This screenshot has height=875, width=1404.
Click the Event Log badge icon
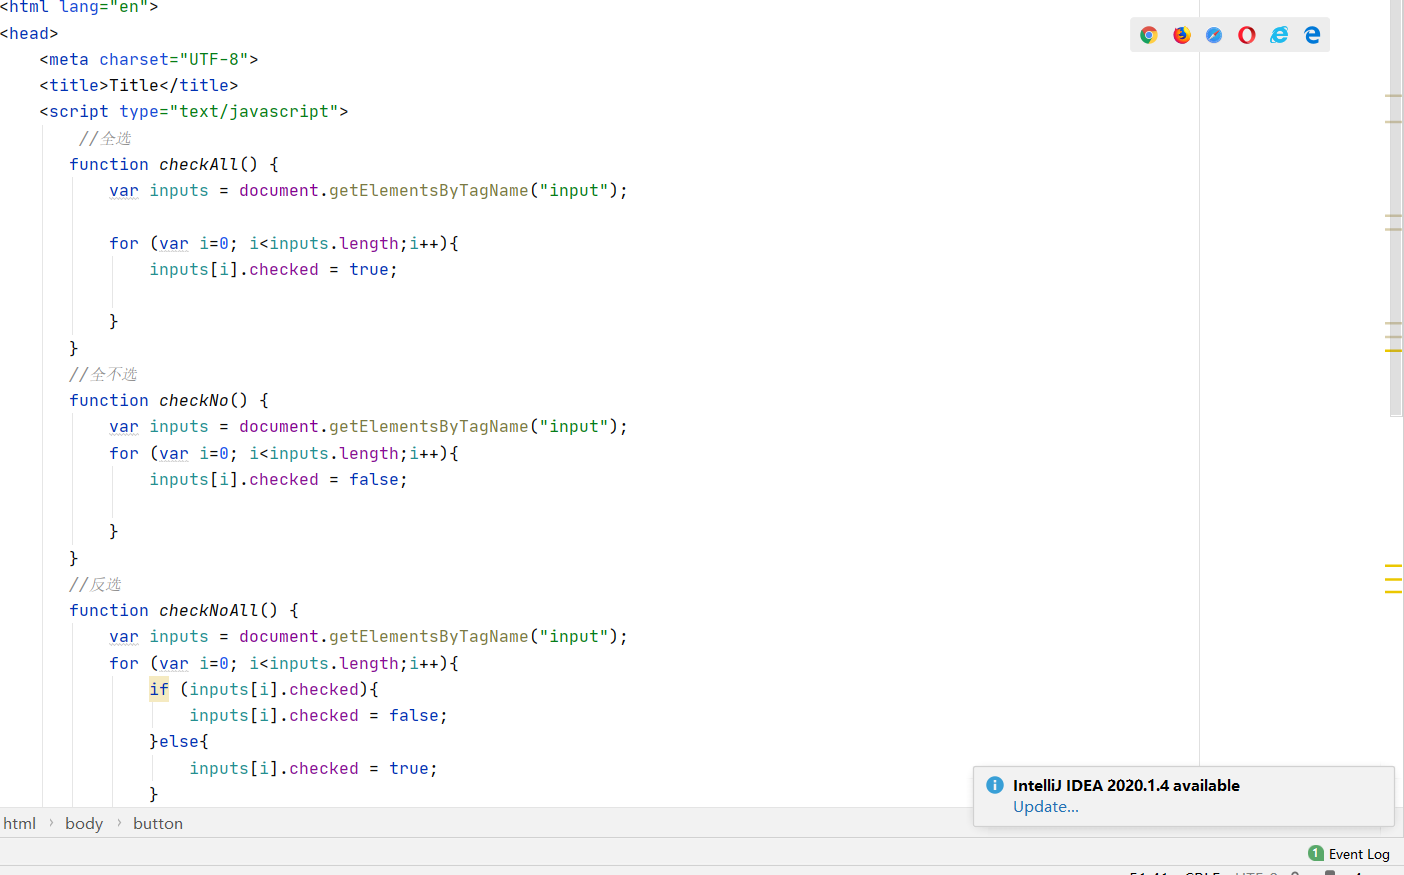pos(1316,853)
